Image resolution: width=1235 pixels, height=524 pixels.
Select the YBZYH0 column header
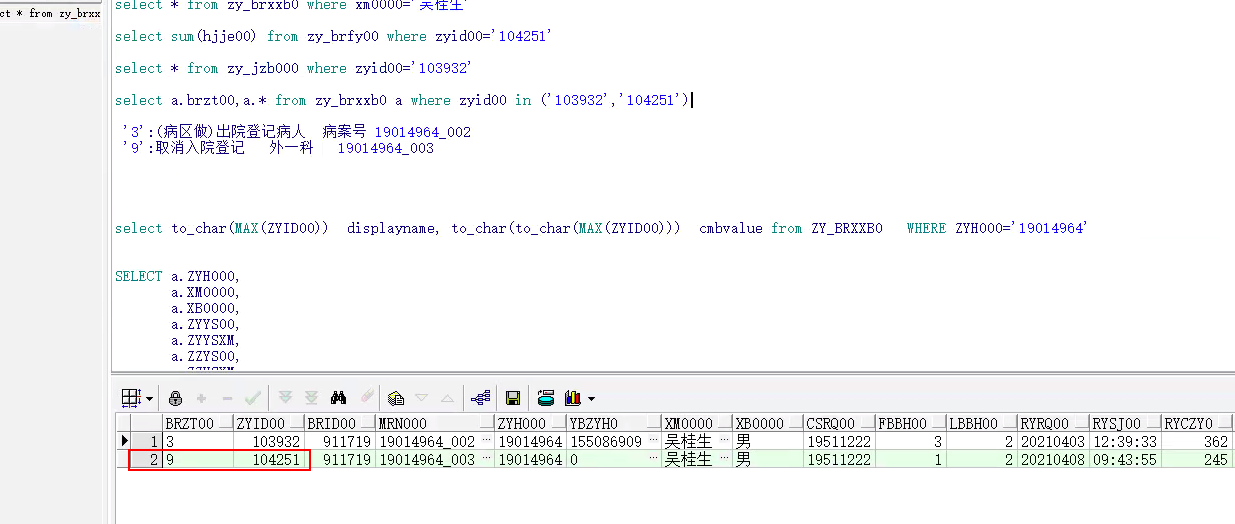[x=613, y=424]
